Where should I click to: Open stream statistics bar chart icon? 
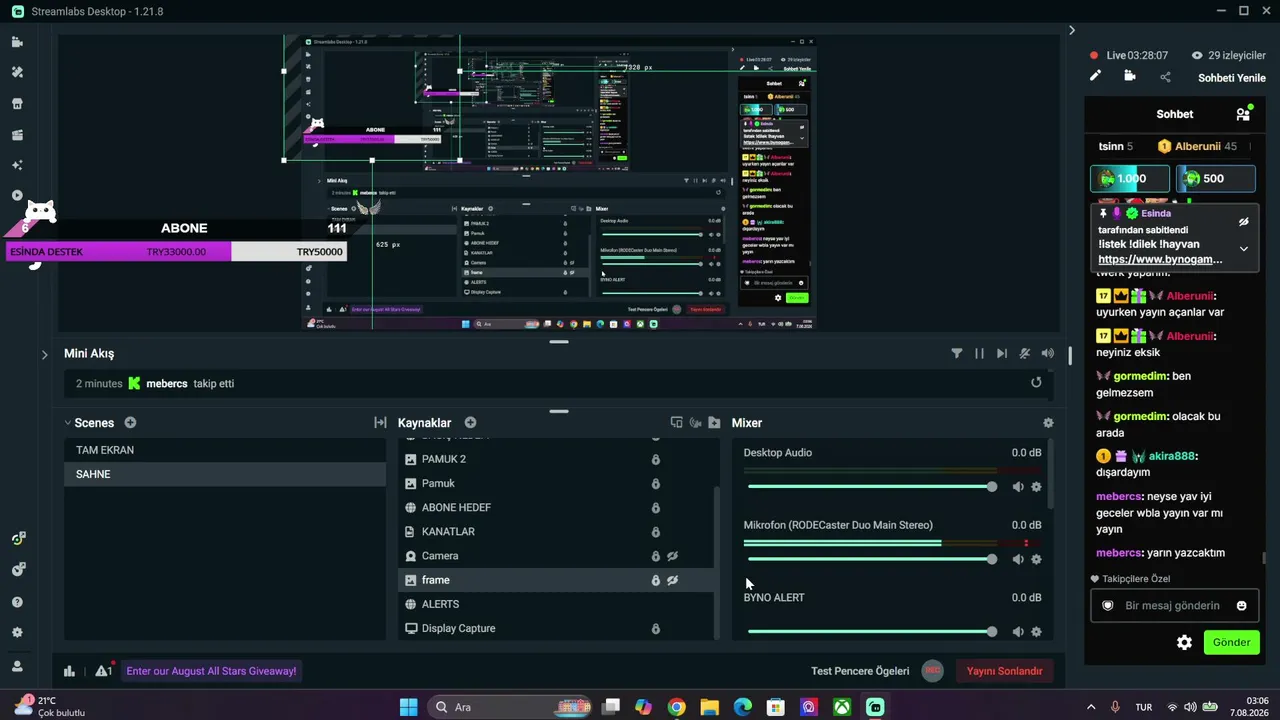coord(69,671)
